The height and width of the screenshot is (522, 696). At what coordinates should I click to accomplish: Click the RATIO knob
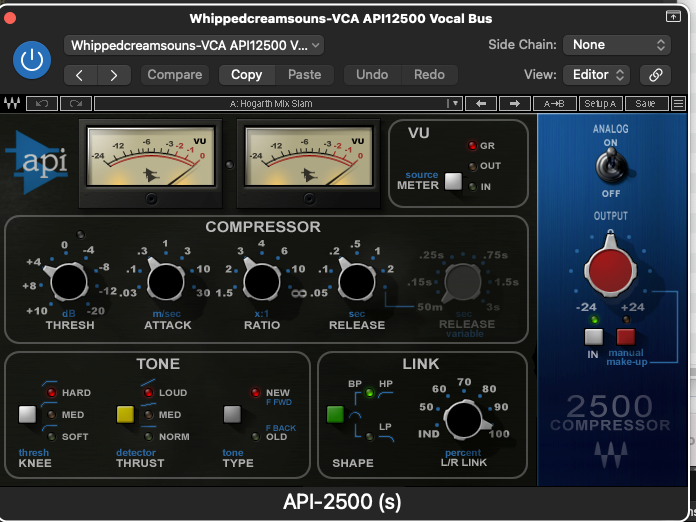(x=262, y=281)
